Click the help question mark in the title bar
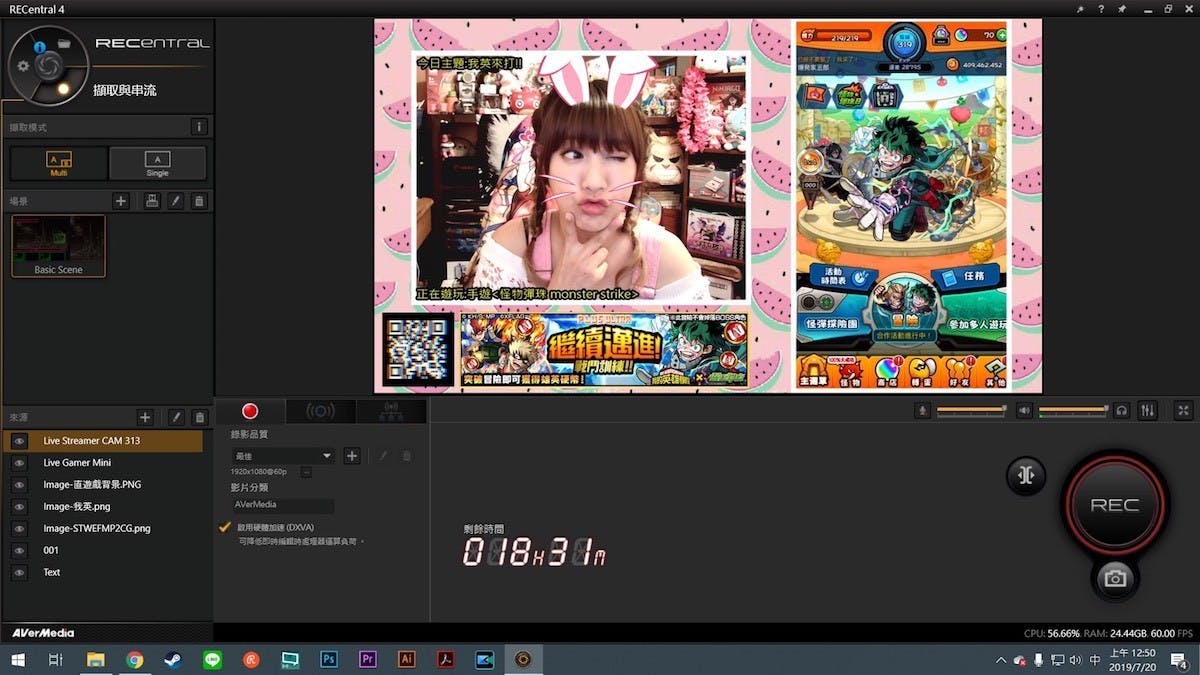The image size is (1200, 675). pyautogui.click(x=1101, y=9)
